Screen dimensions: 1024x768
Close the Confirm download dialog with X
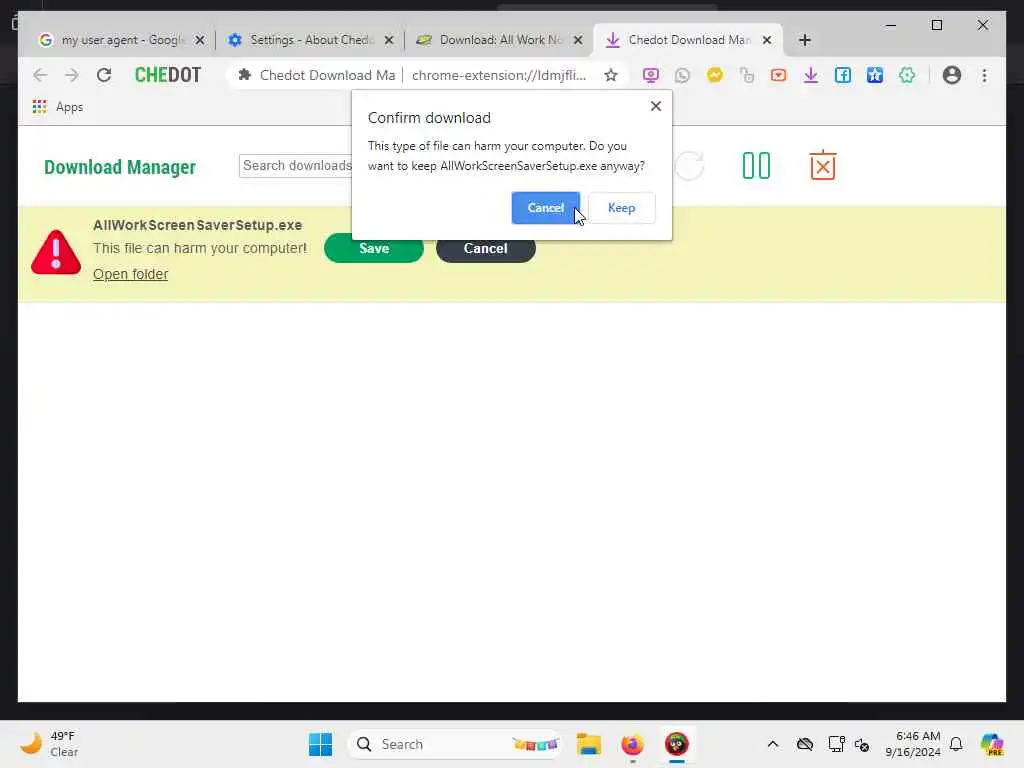(x=656, y=106)
